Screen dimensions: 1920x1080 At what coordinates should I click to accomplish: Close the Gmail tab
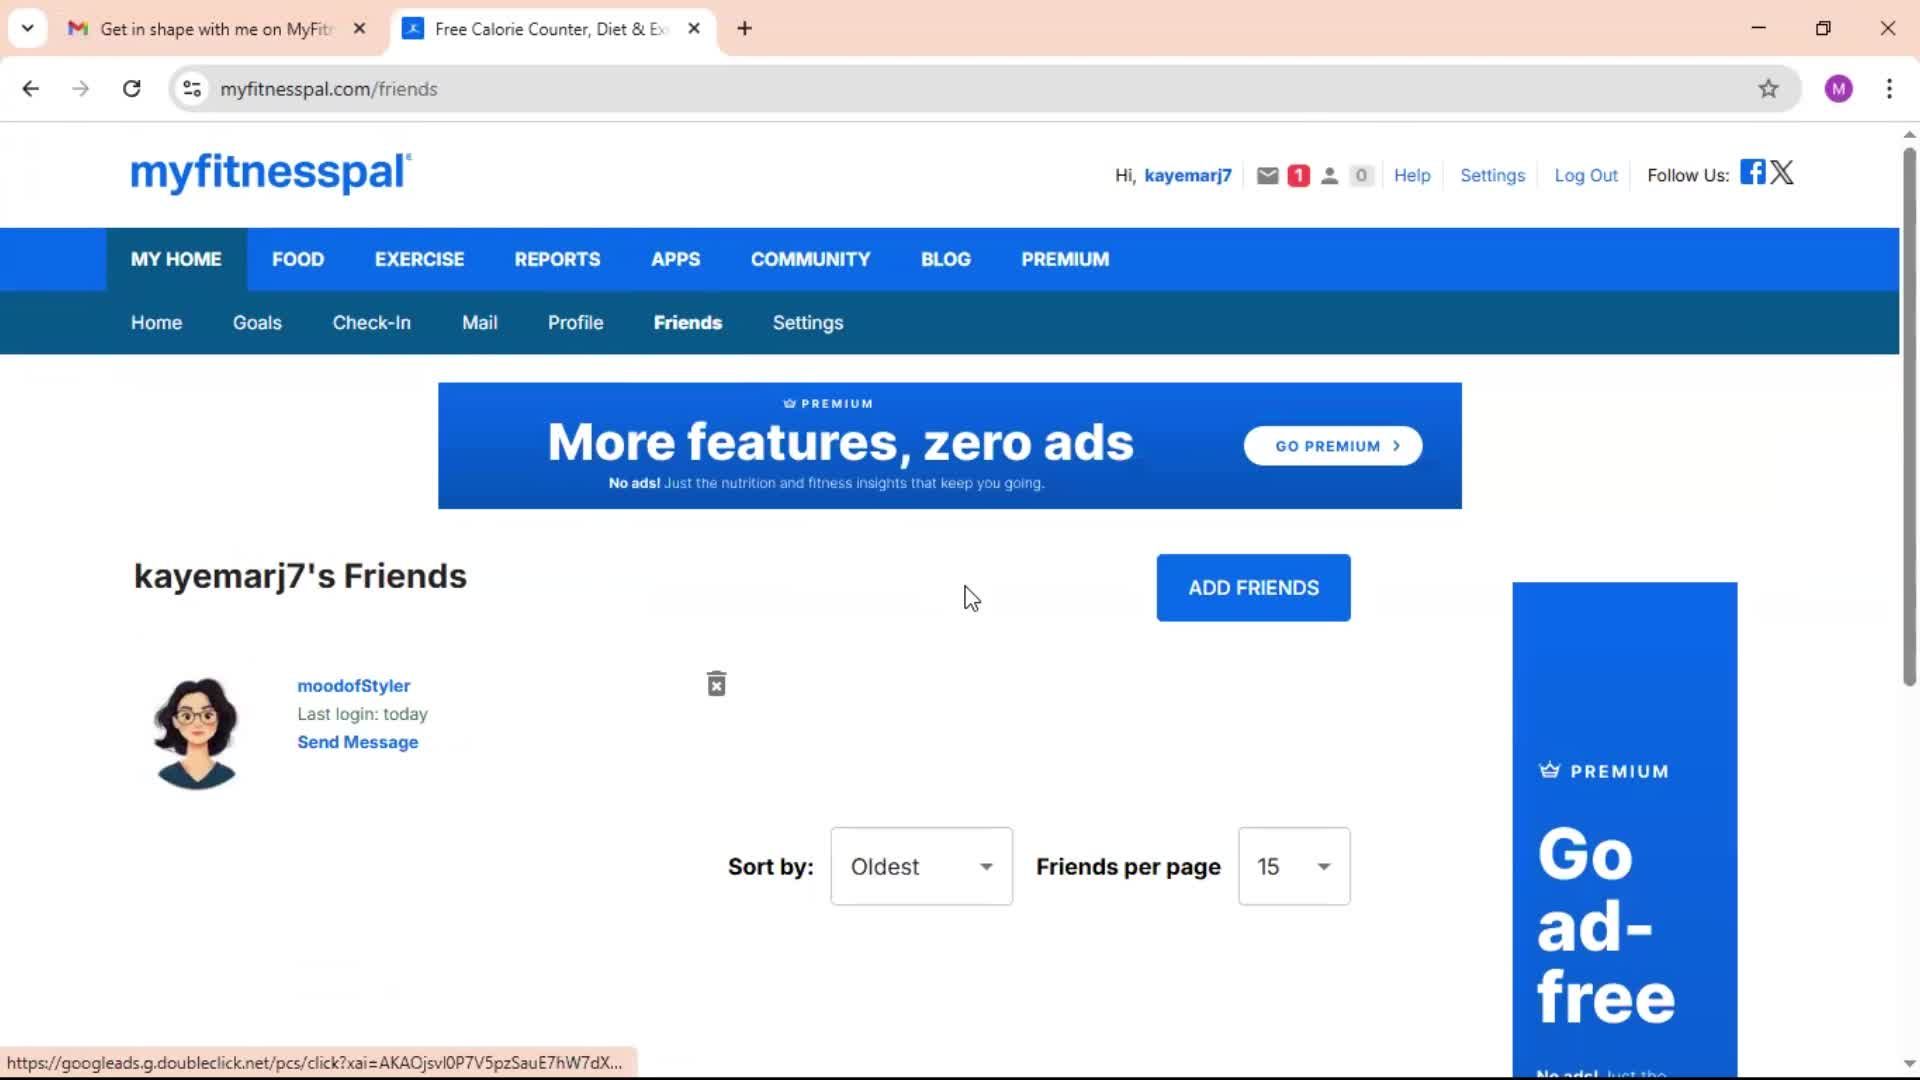[359, 29]
